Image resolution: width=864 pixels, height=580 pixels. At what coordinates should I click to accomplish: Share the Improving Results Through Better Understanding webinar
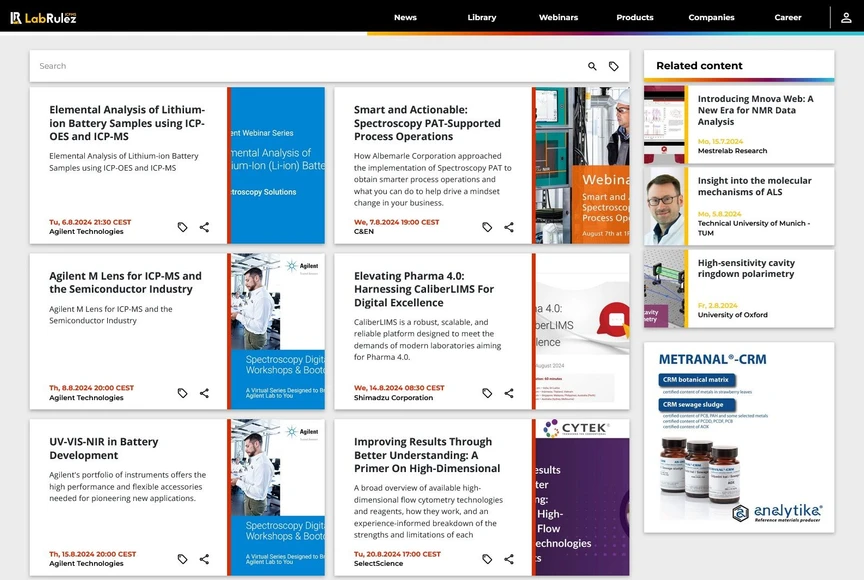coord(509,559)
